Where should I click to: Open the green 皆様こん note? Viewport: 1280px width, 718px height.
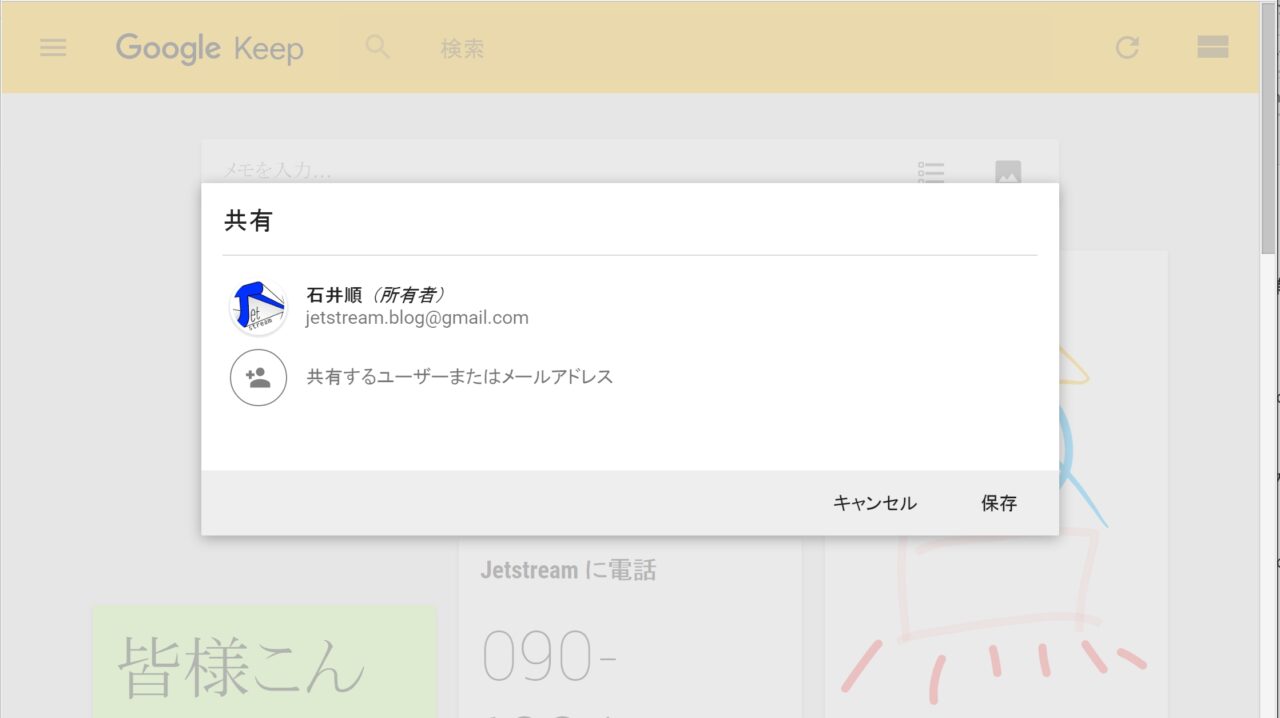click(264, 660)
